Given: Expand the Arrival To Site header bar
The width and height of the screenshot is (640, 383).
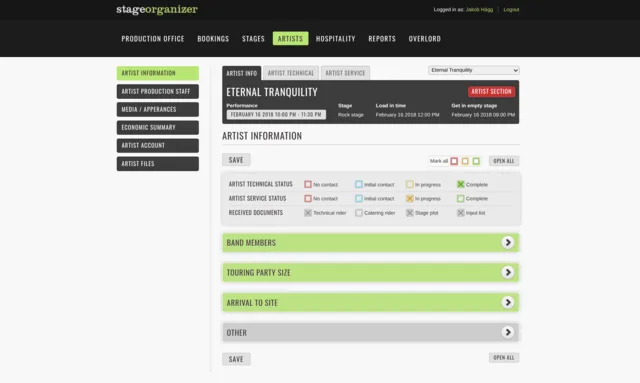Looking at the screenshot, I should pyautogui.click(x=370, y=303).
